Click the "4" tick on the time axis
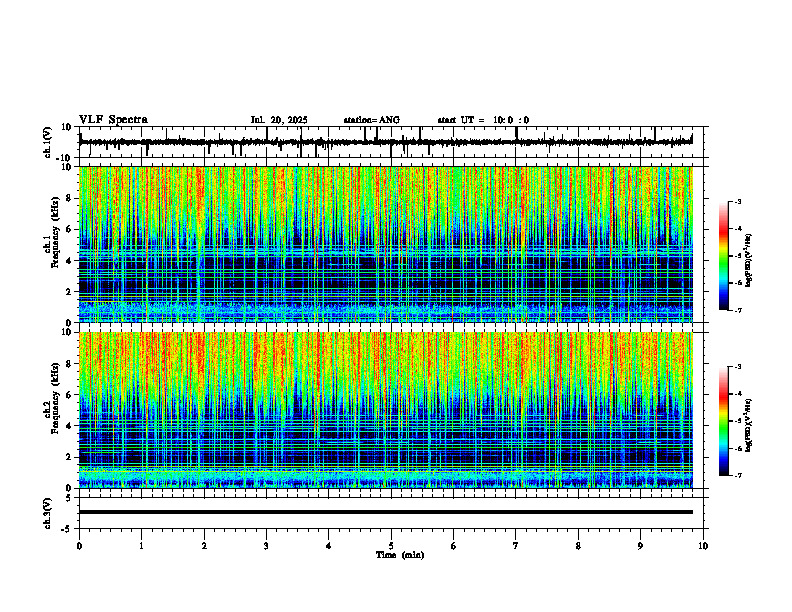The width and height of the screenshot is (792, 612). (x=328, y=546)
